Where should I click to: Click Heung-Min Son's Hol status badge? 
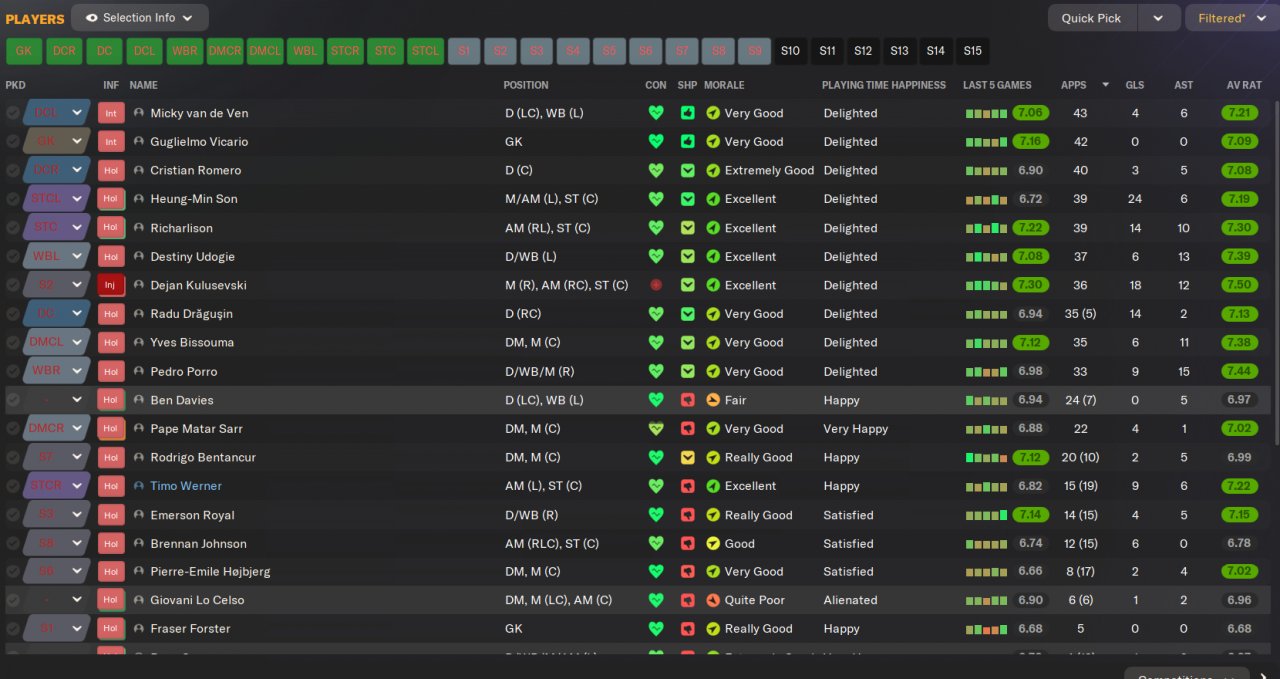click(x=111, y=199)
